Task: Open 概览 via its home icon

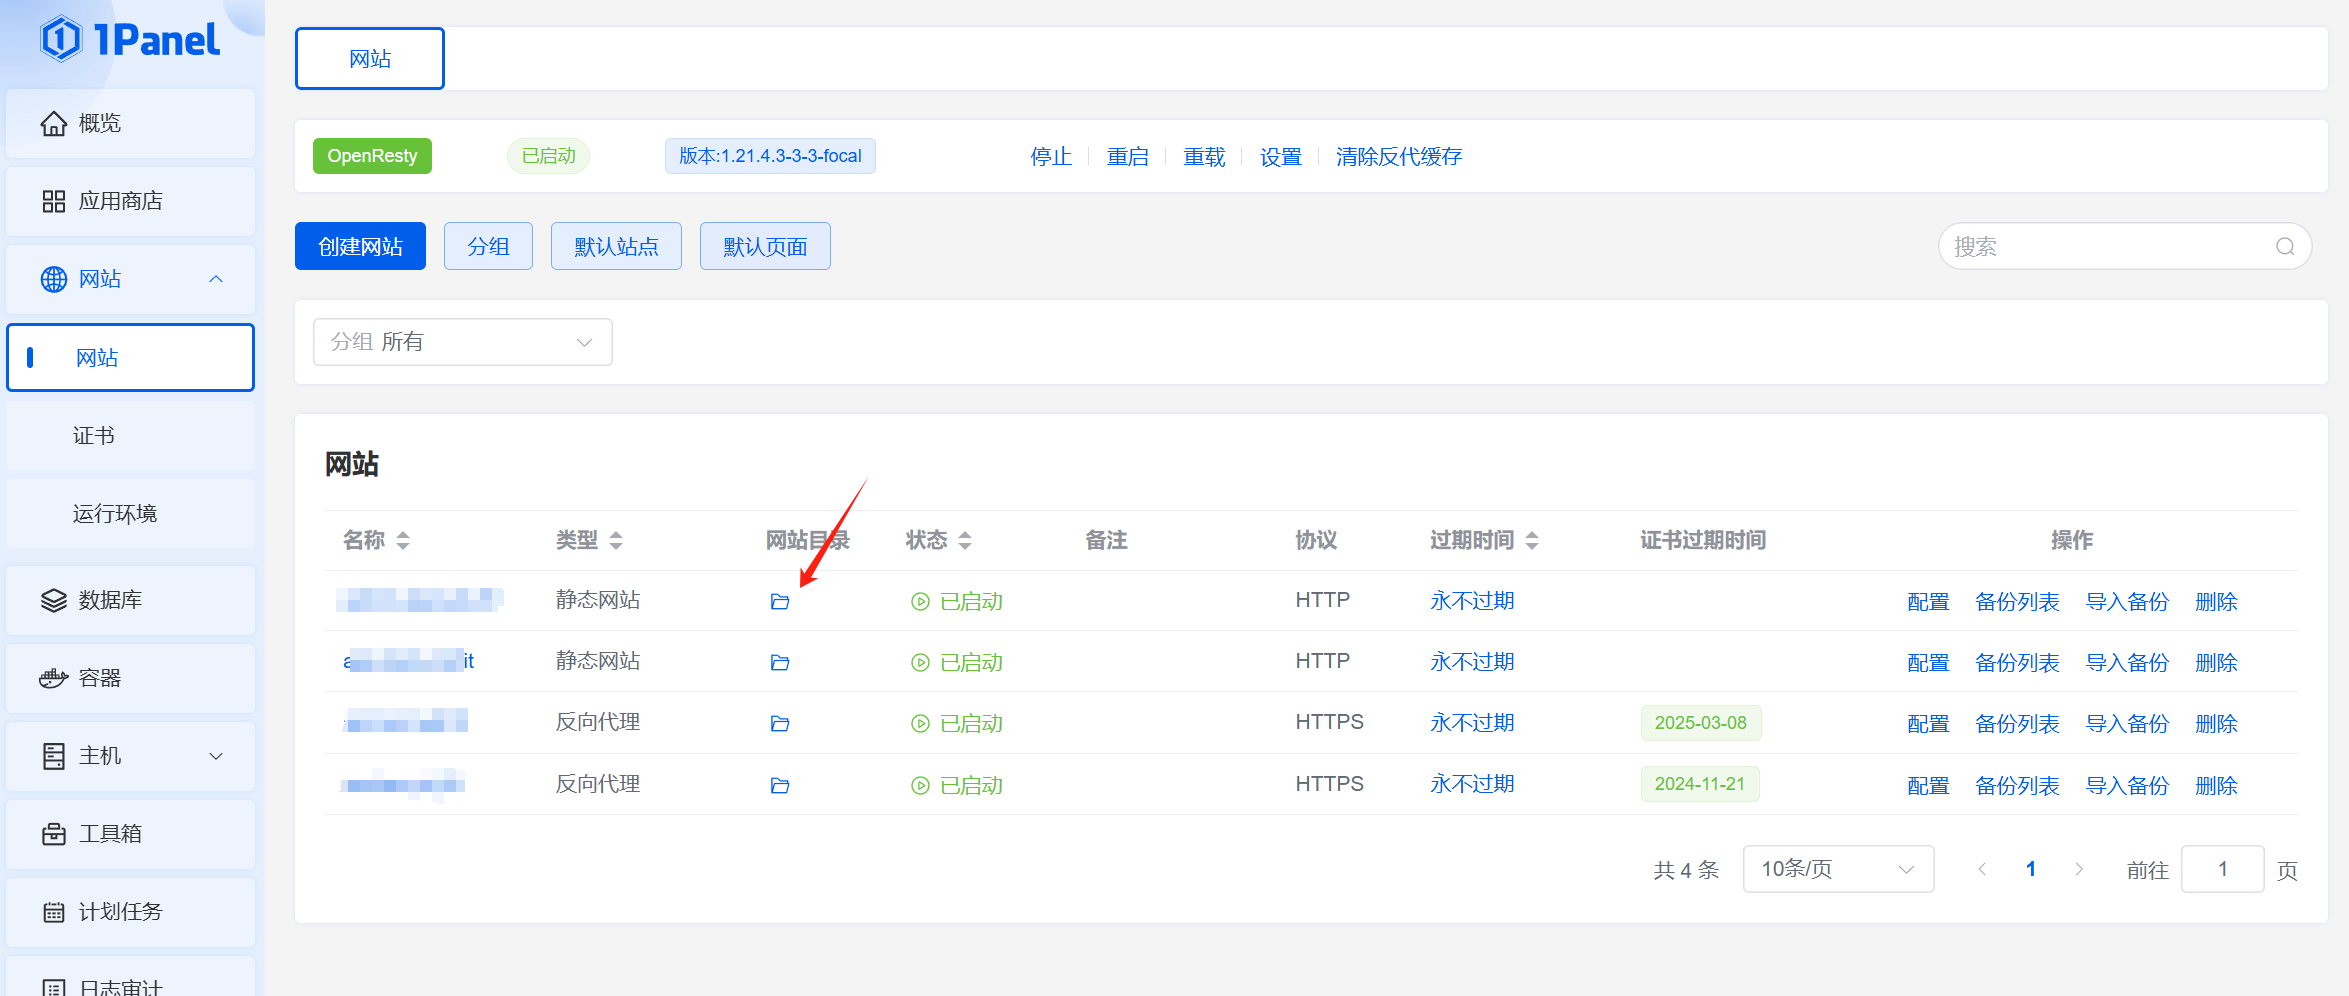Action: point(54,123)
